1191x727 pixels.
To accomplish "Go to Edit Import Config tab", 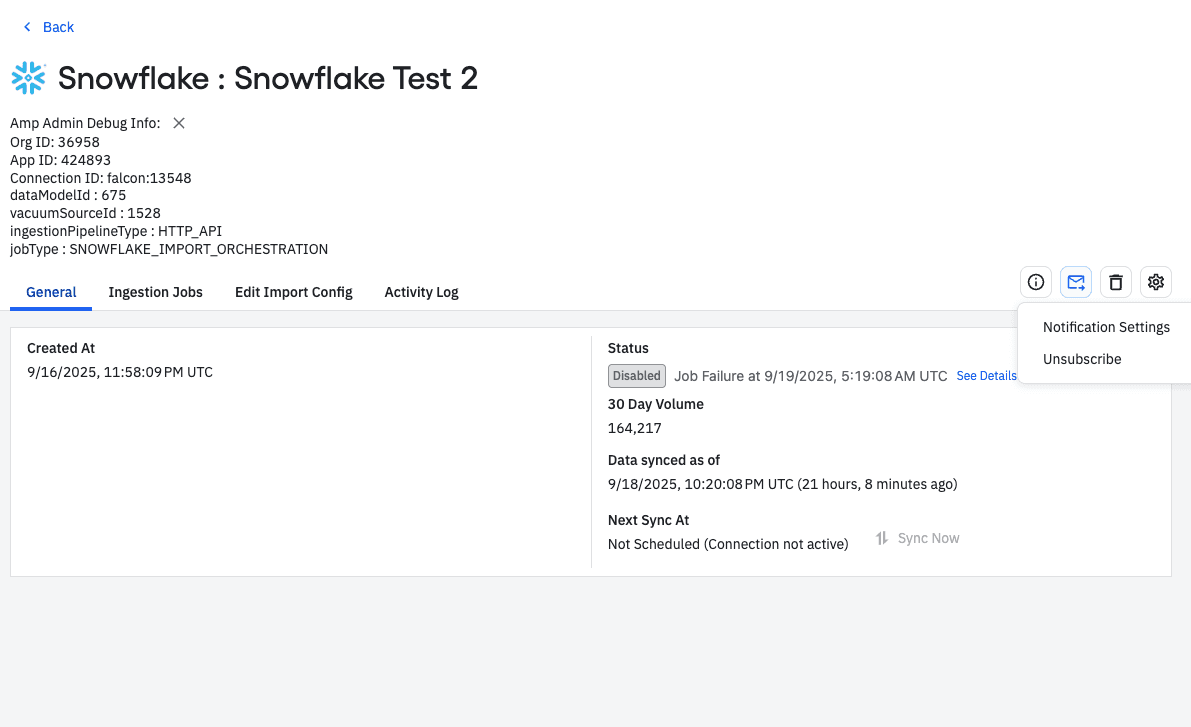I will 294,292.
